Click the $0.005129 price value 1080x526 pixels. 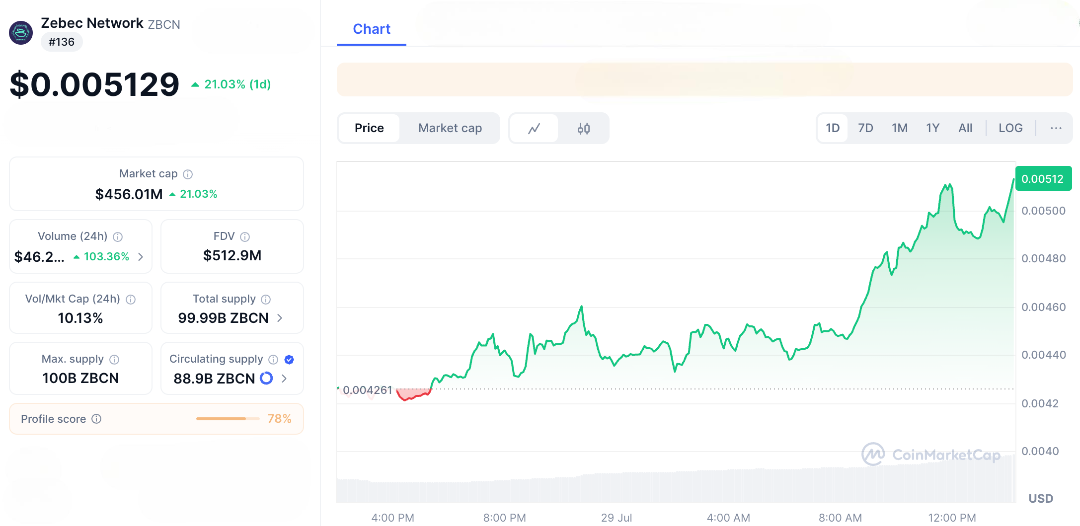point(94,84)
